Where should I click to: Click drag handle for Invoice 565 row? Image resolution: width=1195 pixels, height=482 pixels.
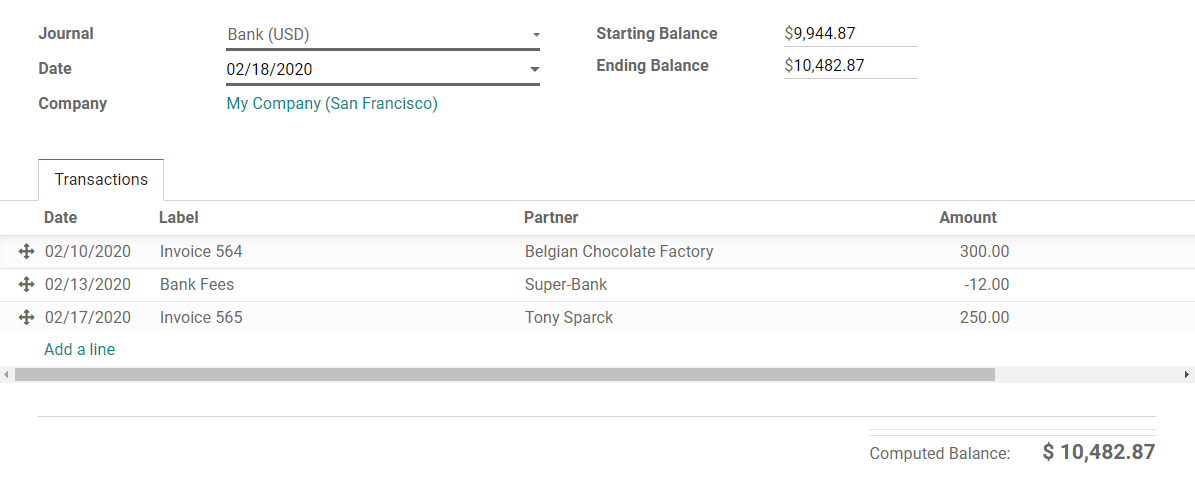tap(27, 318)
